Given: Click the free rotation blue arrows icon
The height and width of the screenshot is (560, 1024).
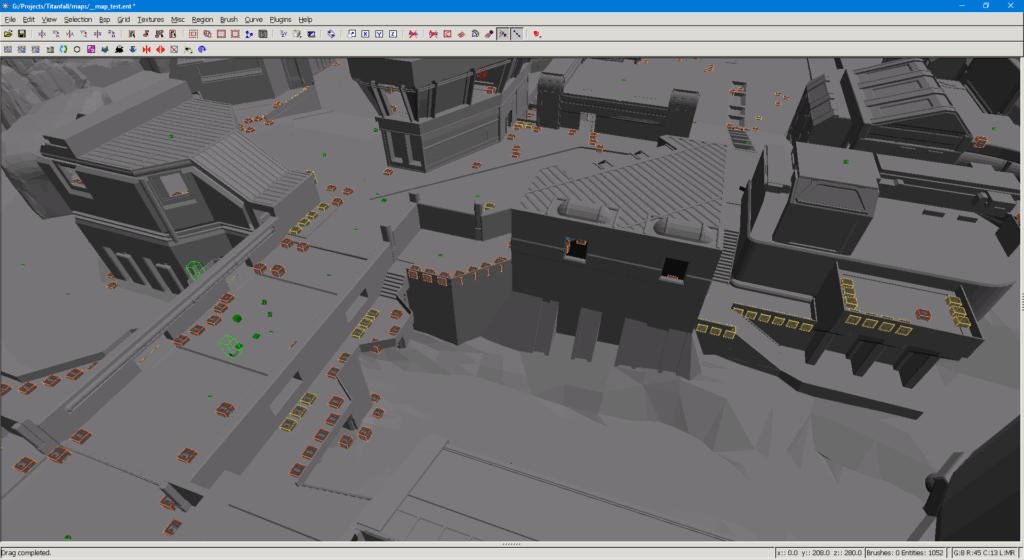Looking at the screenshot, I should [331, 34].
